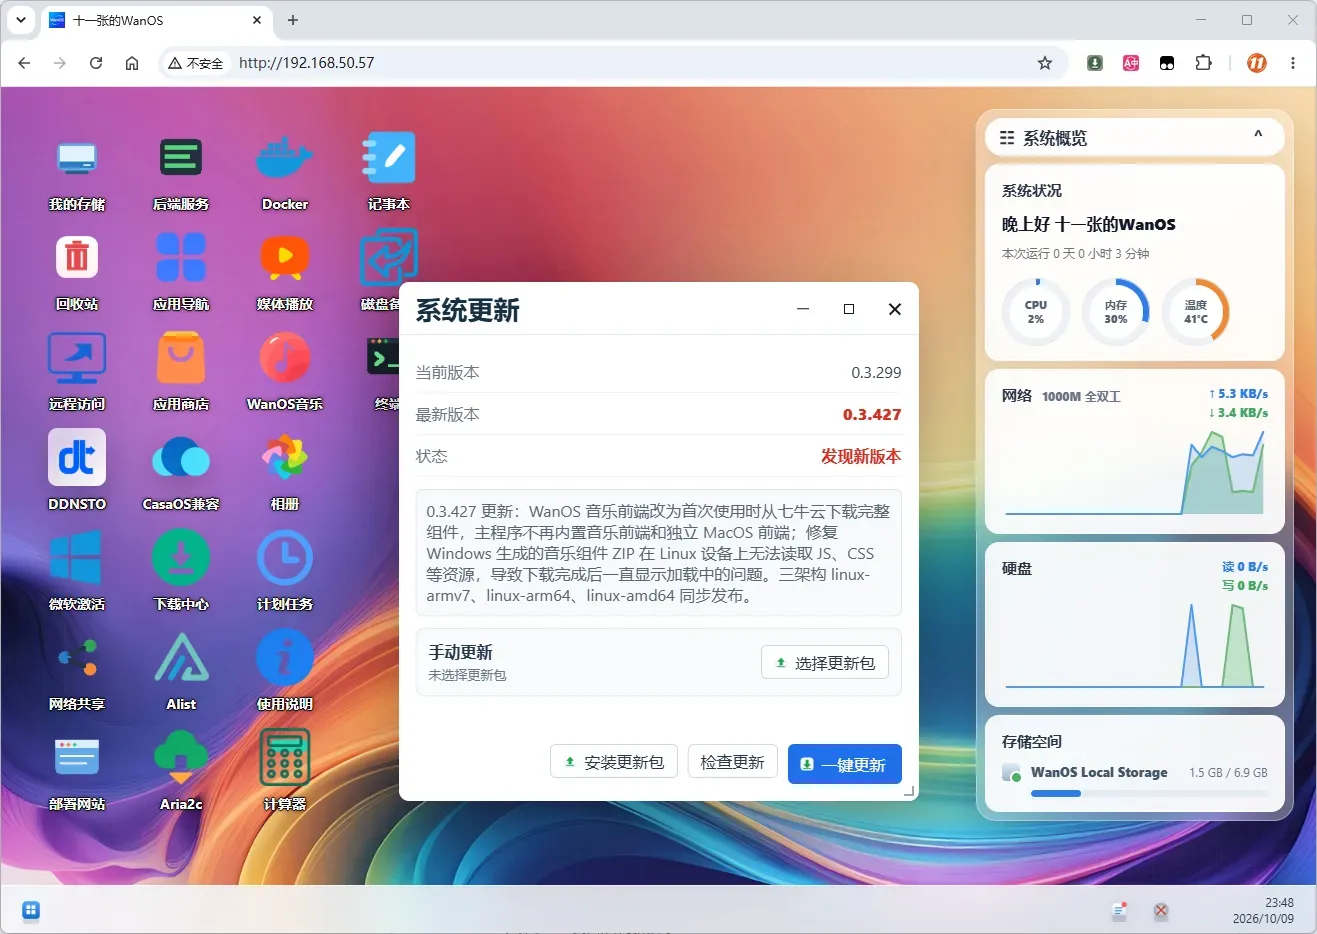Click the 温度 41°C temperature gauge
The height and width of the screenshot is (934, 1317).
1196,312
